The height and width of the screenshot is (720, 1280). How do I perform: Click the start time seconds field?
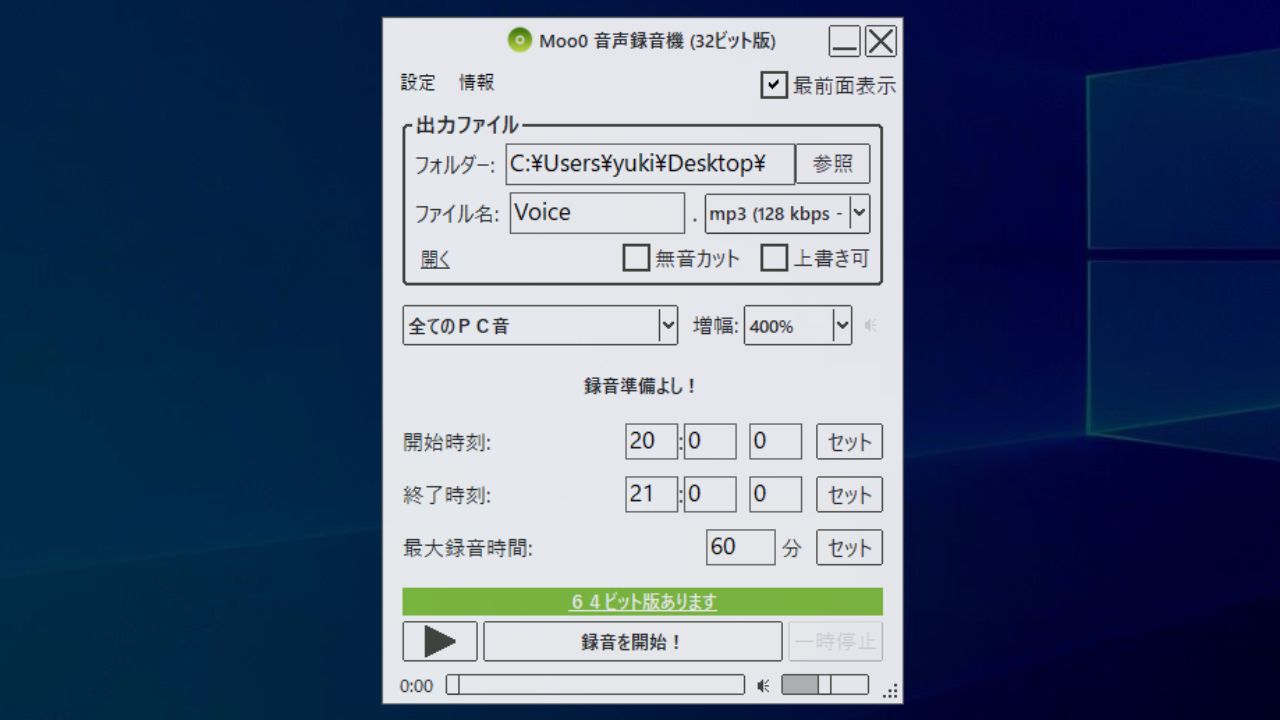(x=775, y=441)
